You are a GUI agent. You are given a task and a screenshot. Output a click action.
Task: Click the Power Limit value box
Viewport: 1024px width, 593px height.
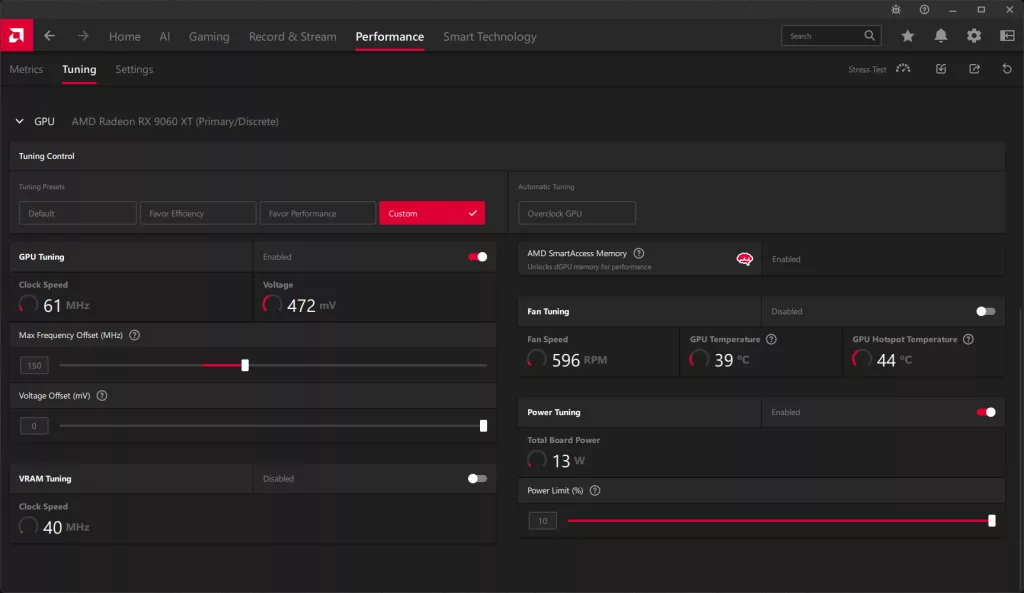[x=543, y=521]
